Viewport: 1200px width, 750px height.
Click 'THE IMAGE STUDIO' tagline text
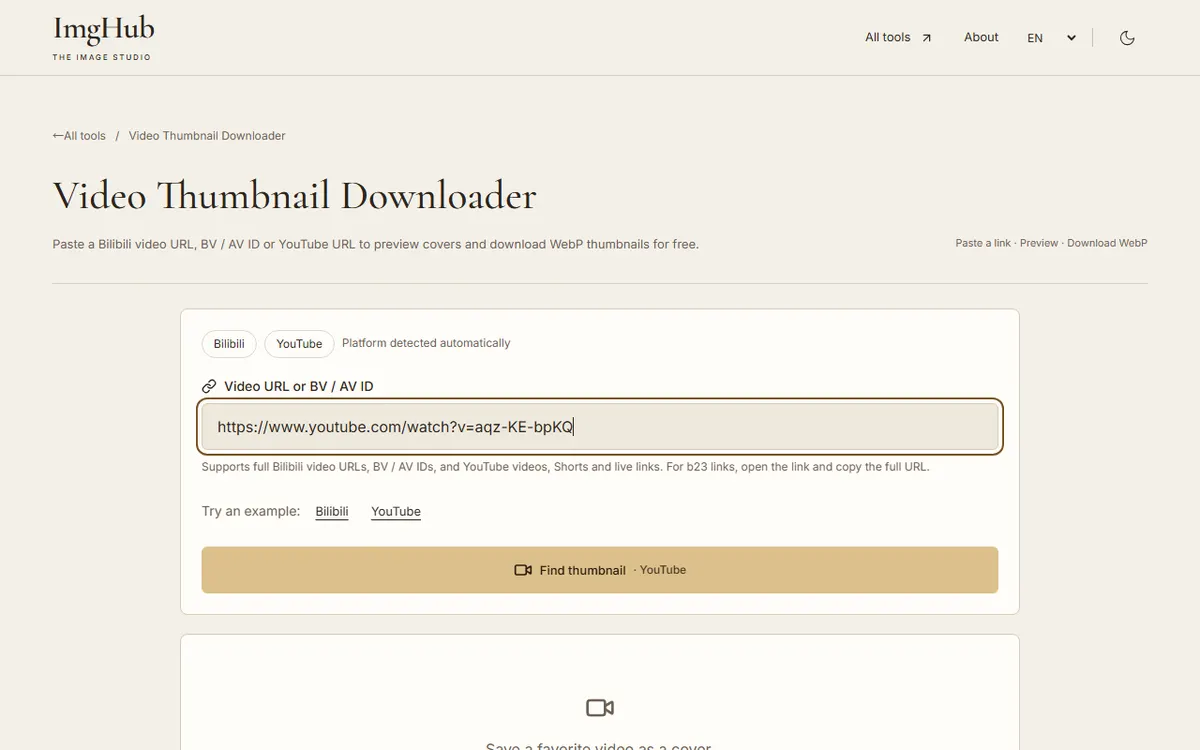tap(102, 57)
